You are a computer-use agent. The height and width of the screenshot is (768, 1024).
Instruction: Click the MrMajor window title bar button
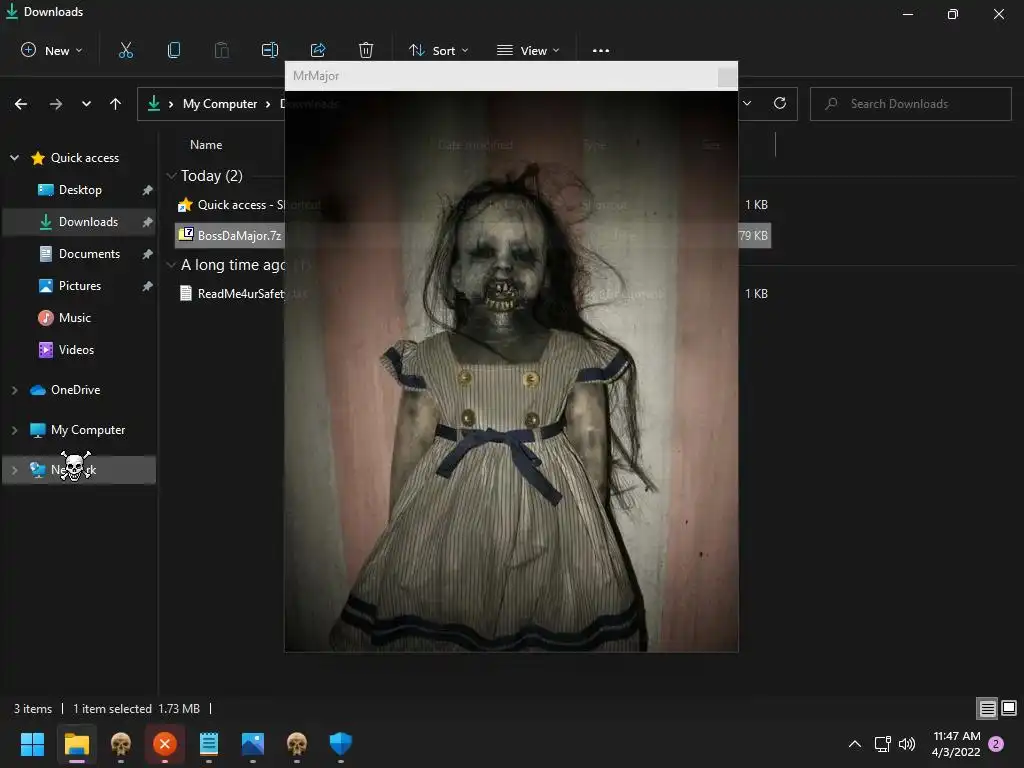pyautogui.click(x=727, y=76)
